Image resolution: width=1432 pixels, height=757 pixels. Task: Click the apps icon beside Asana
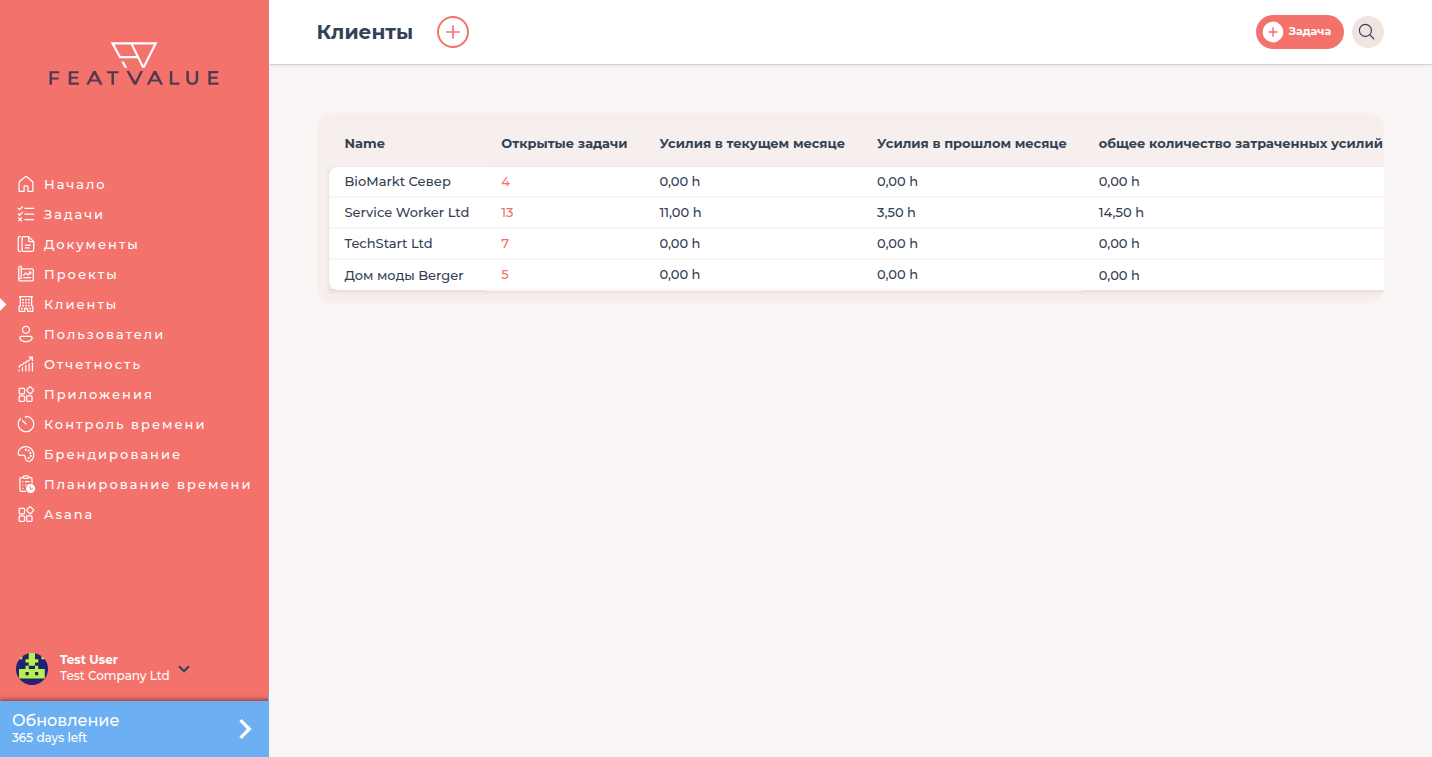coord(26,514)
